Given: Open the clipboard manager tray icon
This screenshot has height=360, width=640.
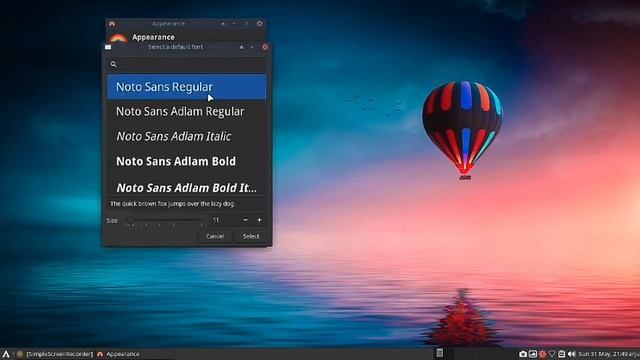Looking at the screenshot, I should tap(562, 354).
